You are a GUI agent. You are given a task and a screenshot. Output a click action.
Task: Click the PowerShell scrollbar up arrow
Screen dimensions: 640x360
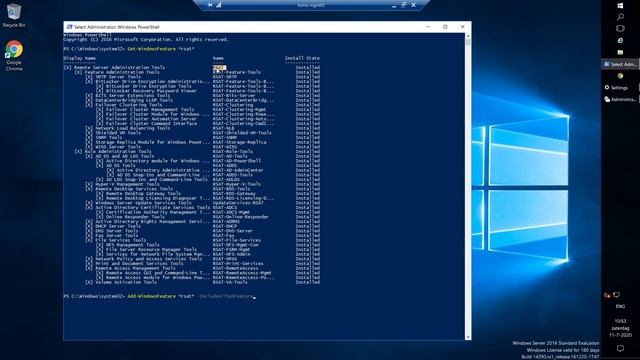point(468,36)
